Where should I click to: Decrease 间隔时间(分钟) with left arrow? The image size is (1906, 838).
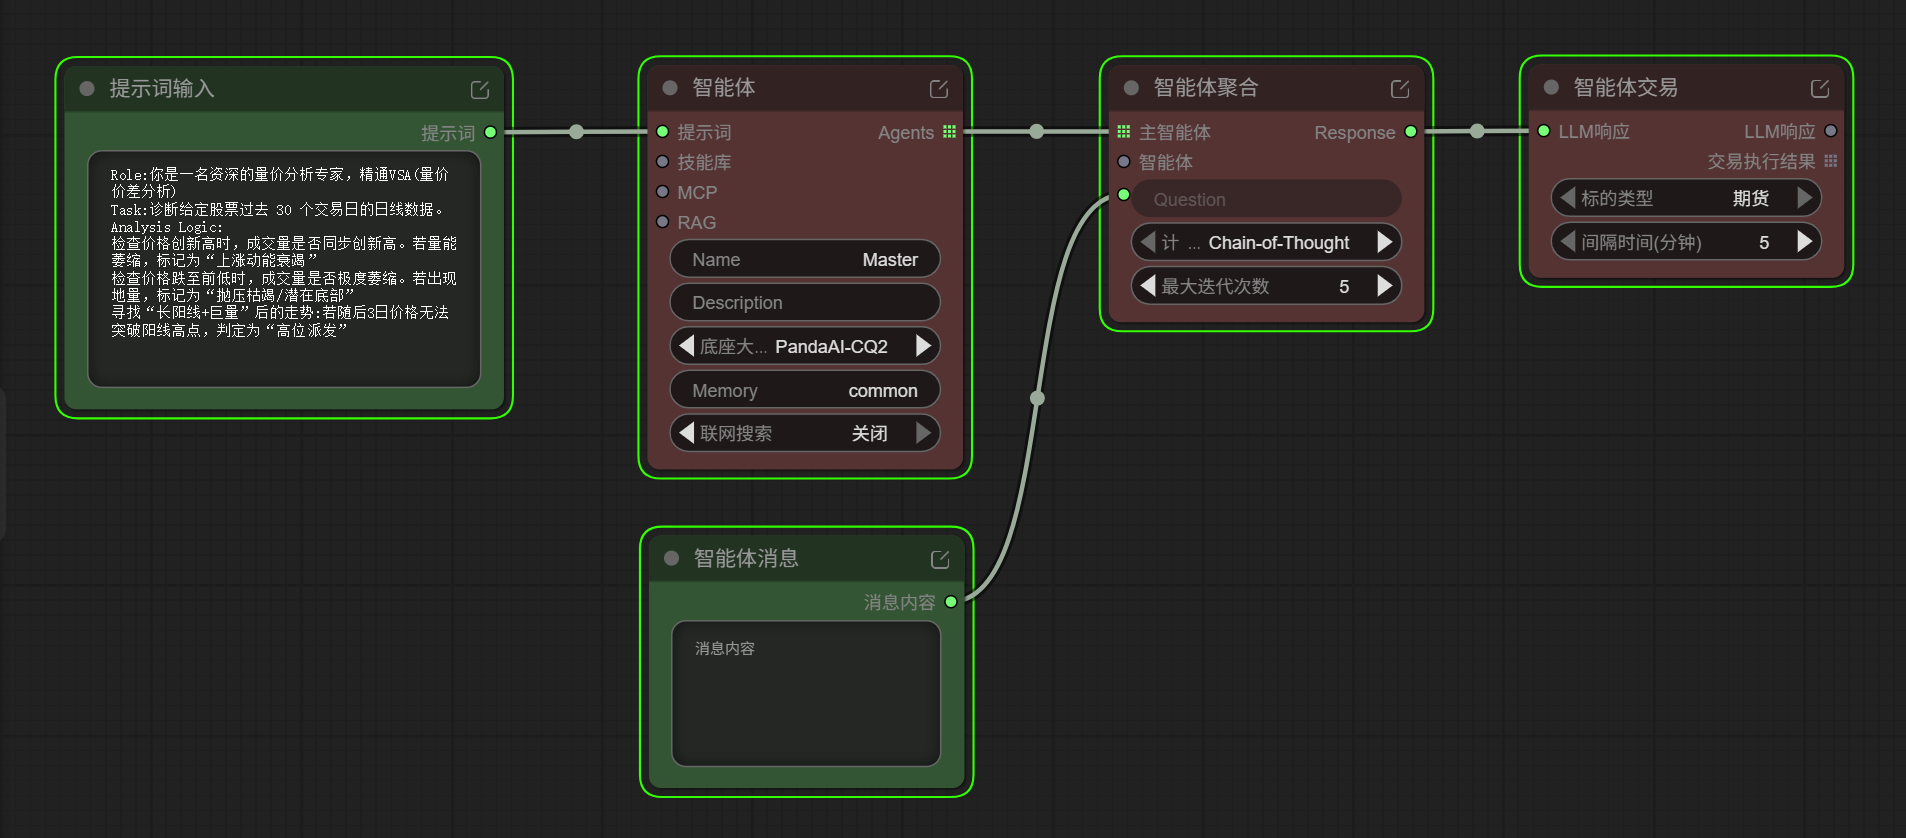coord(1567,242)
